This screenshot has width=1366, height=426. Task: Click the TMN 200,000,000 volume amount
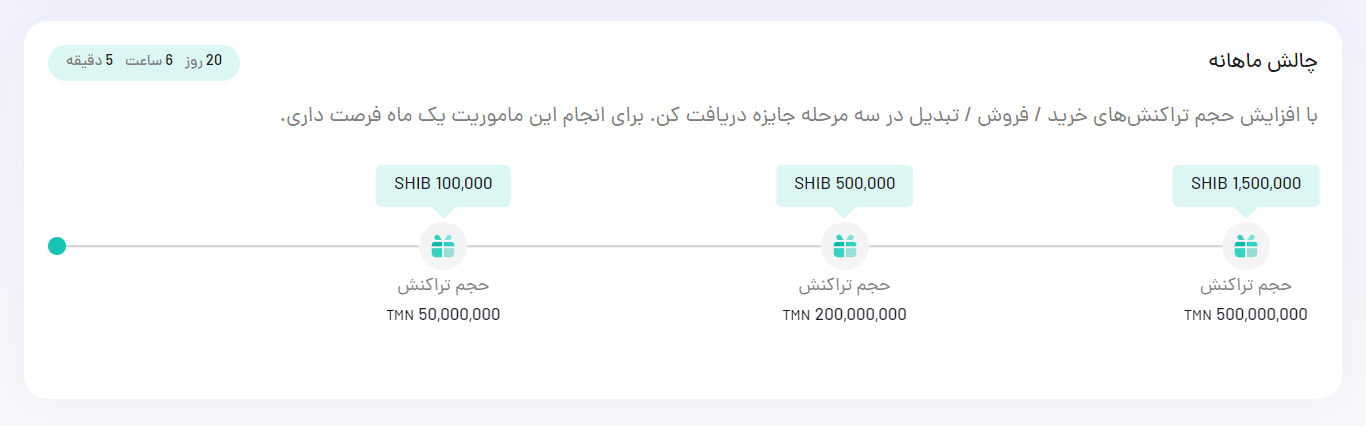coord(845,315)
